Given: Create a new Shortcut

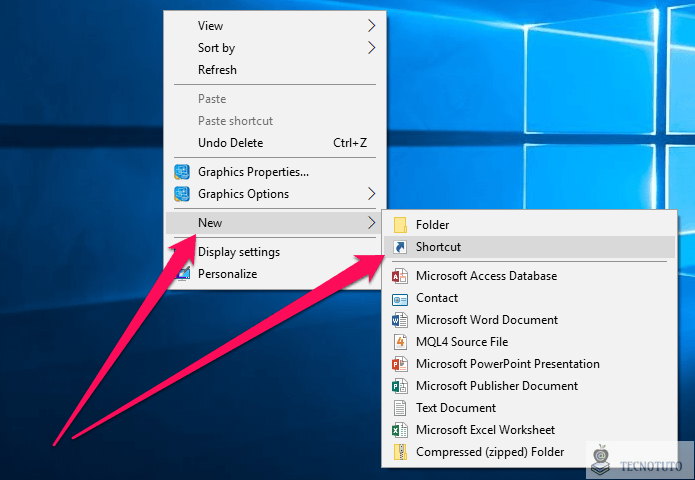Looking at the screenshot, I should coord(529,247).
